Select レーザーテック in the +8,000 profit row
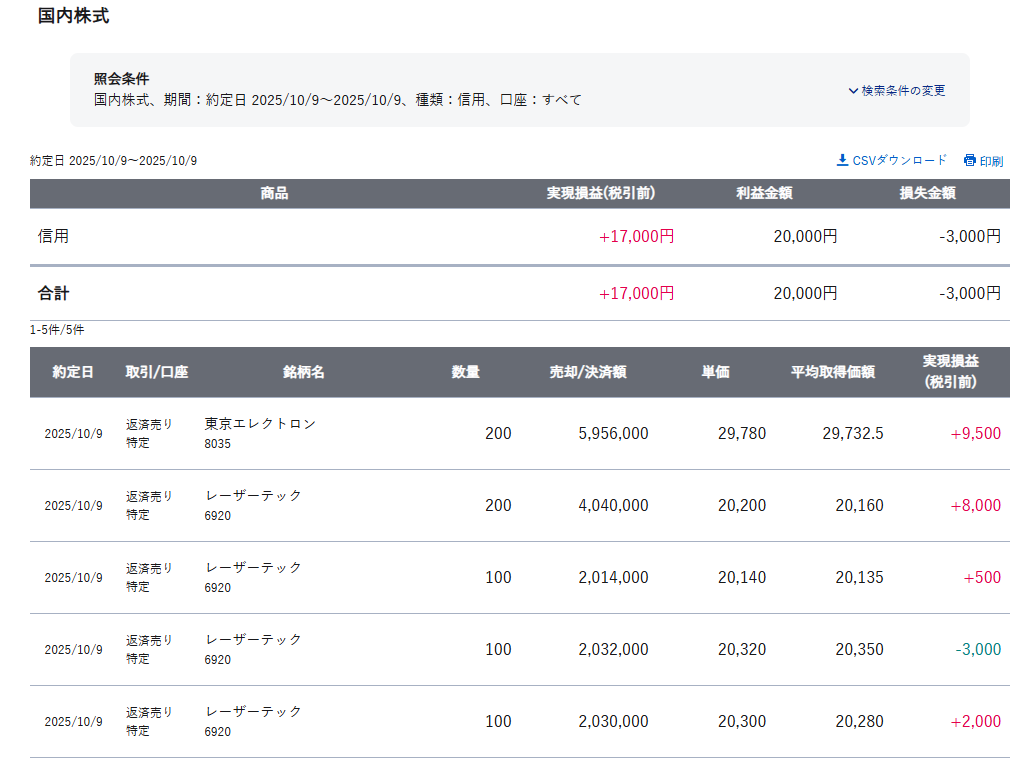Screen dimensions: 1023x762 coord(253,496)
